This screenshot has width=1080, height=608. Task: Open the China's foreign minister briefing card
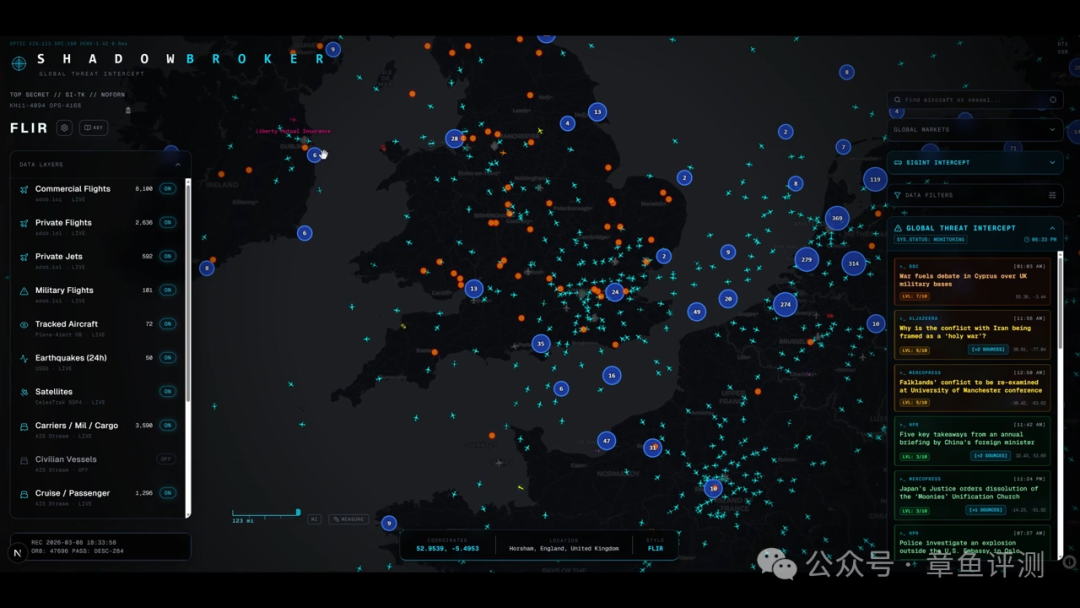point(972,441)
